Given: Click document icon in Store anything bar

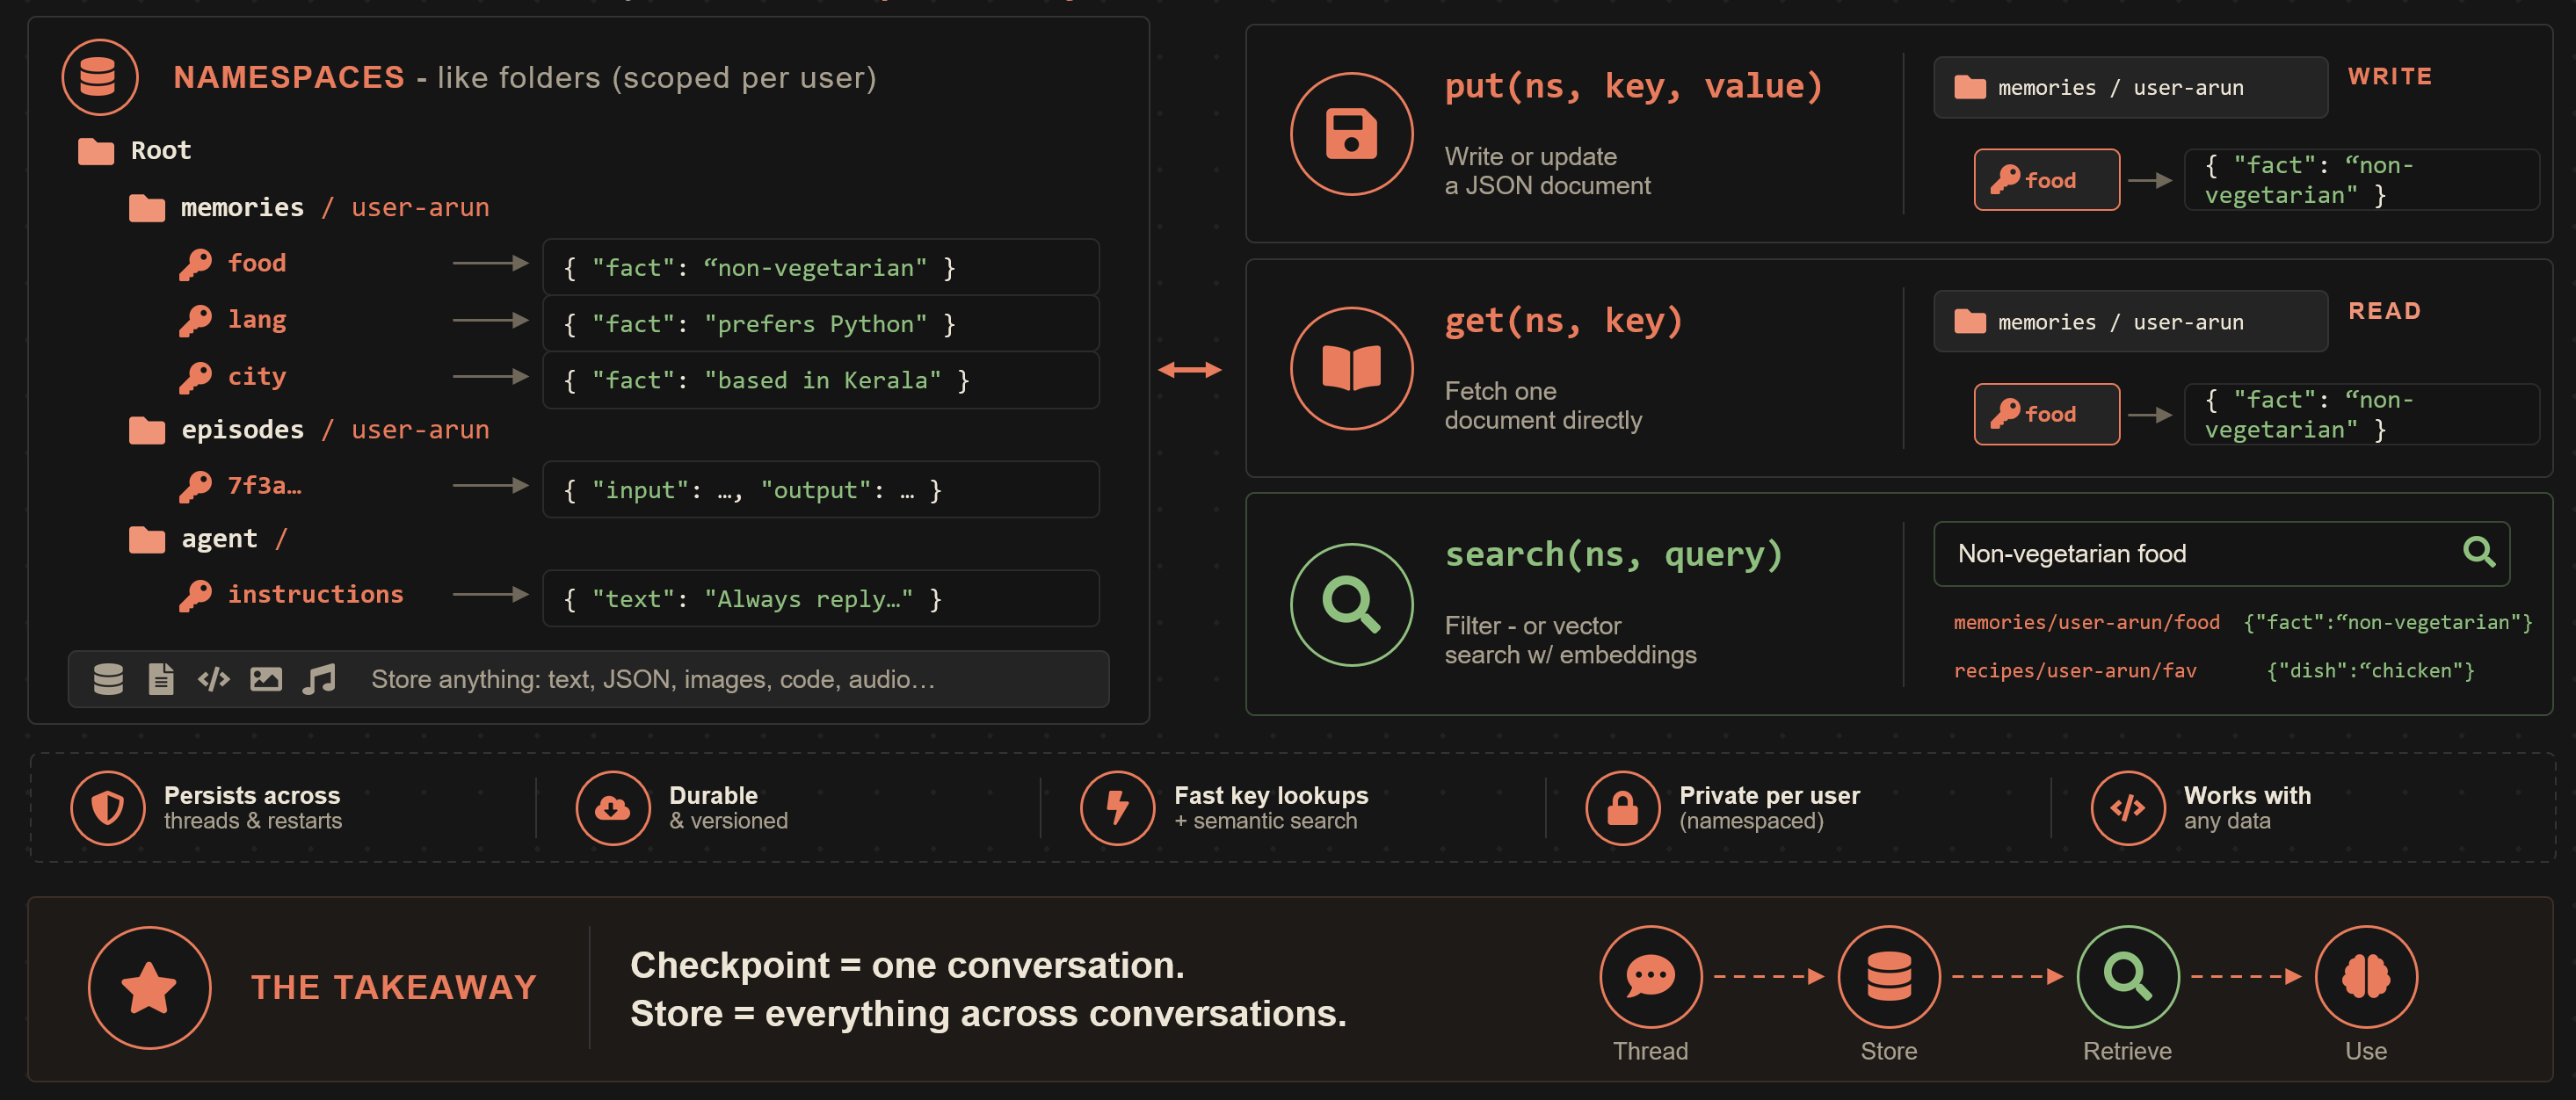Looking at the screenshot, I should (x=161, y=679).
